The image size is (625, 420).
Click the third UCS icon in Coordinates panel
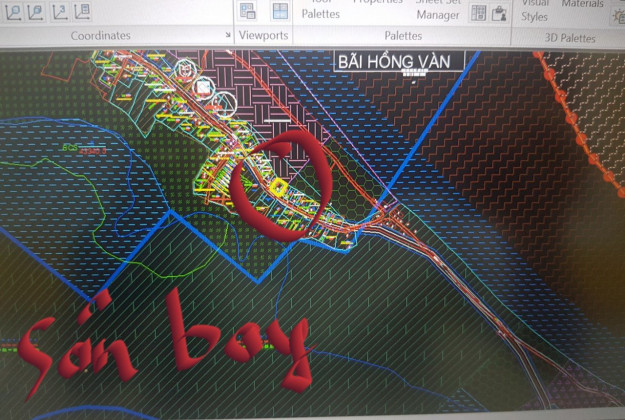tap(60, 12)
